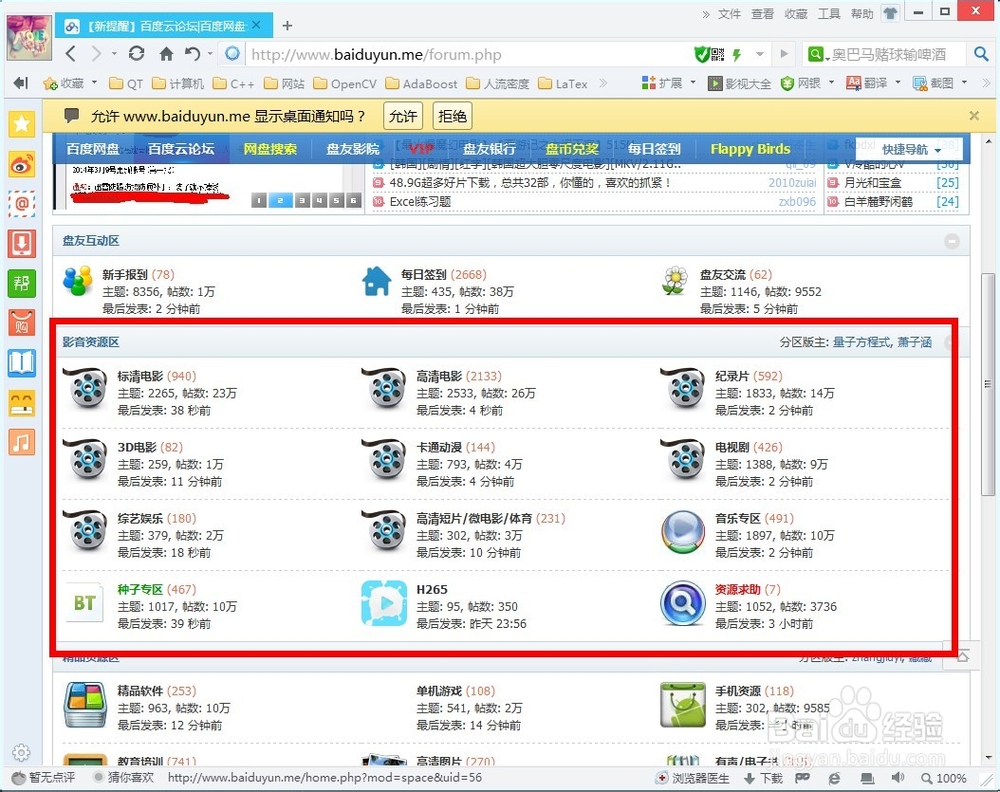Screen dimensions: 1000x792
Task: Select the Flappy Birds nav tab
Action: point(750,149)
